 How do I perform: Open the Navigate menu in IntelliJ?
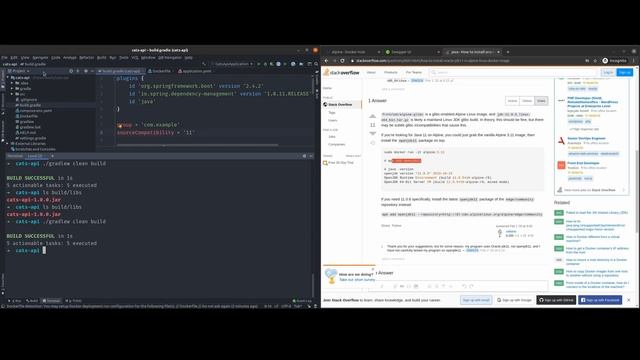(40, 58)
